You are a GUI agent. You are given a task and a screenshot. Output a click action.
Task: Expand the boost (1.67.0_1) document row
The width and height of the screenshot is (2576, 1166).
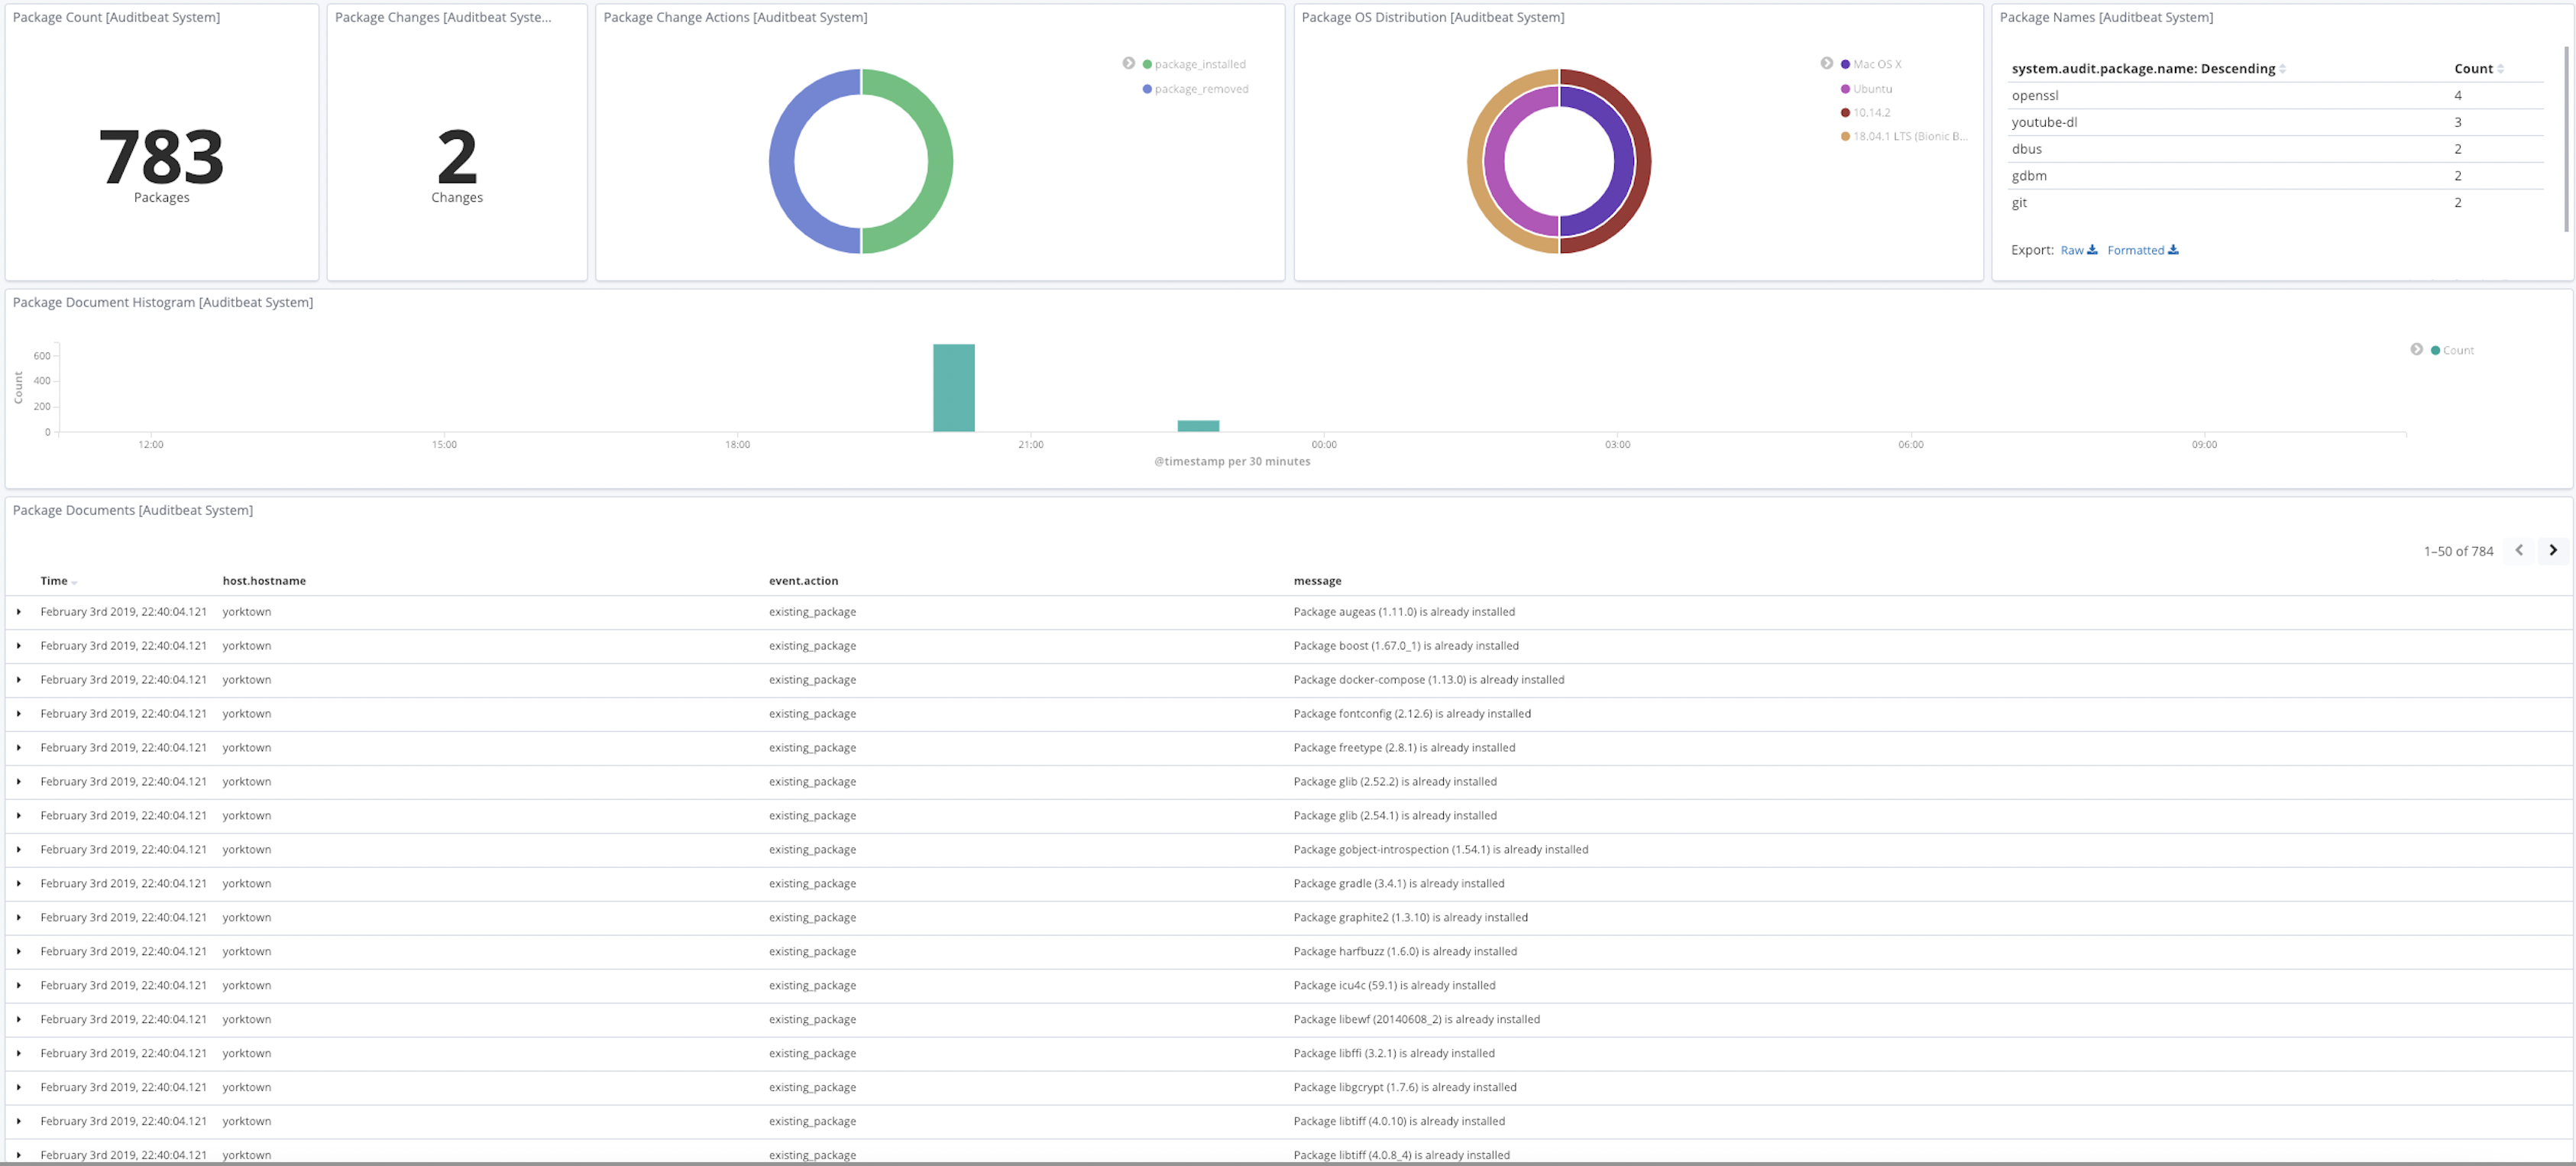click(18, 646)
